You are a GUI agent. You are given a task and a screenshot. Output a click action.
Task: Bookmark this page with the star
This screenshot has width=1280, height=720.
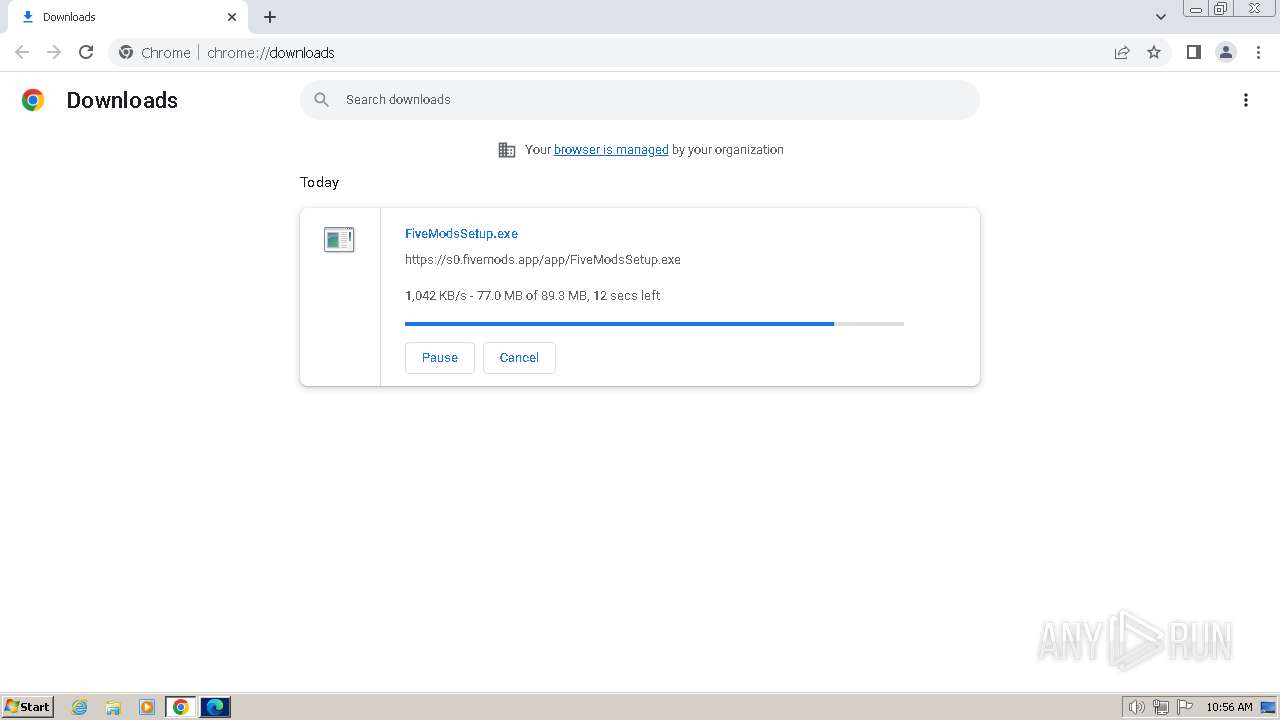coord(1154,52)
